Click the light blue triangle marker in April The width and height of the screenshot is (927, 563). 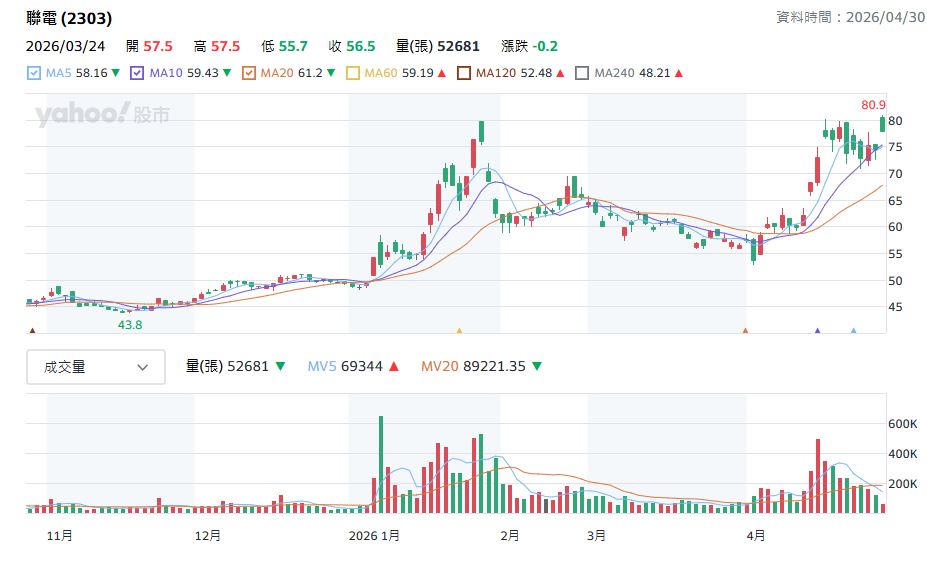[853, 330]
